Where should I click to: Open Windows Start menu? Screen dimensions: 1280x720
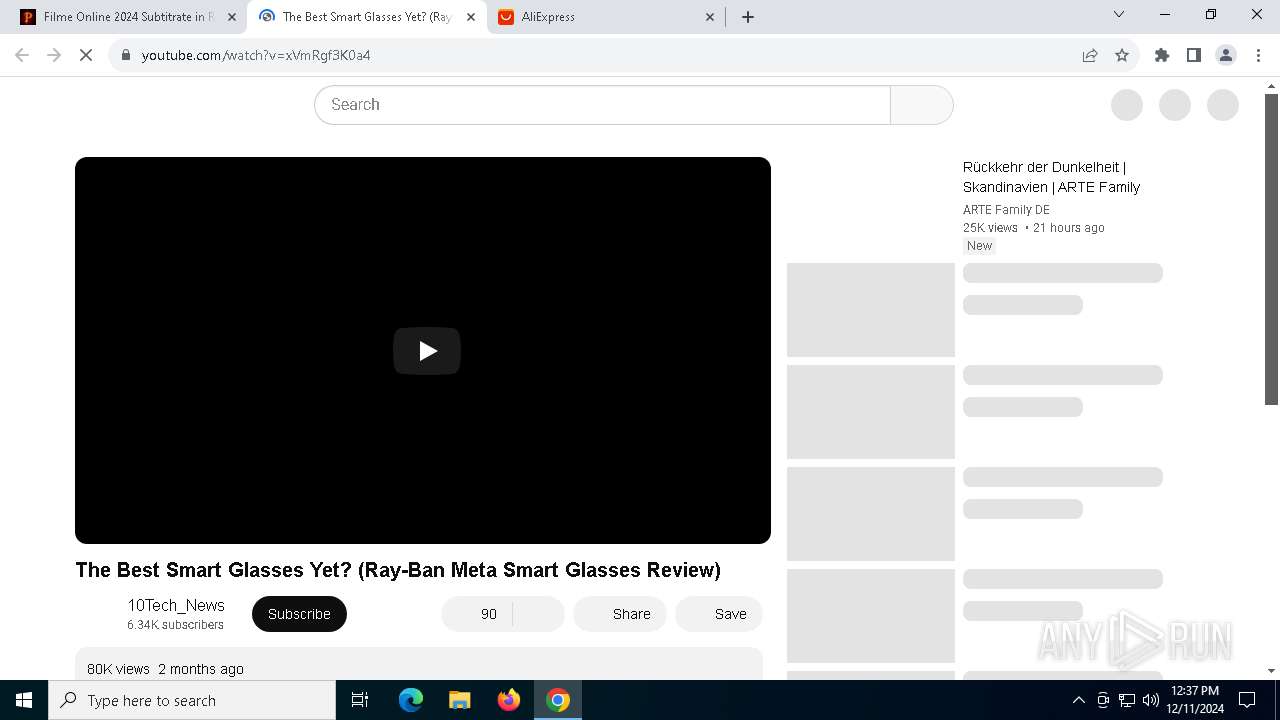(x=24, y=700)
